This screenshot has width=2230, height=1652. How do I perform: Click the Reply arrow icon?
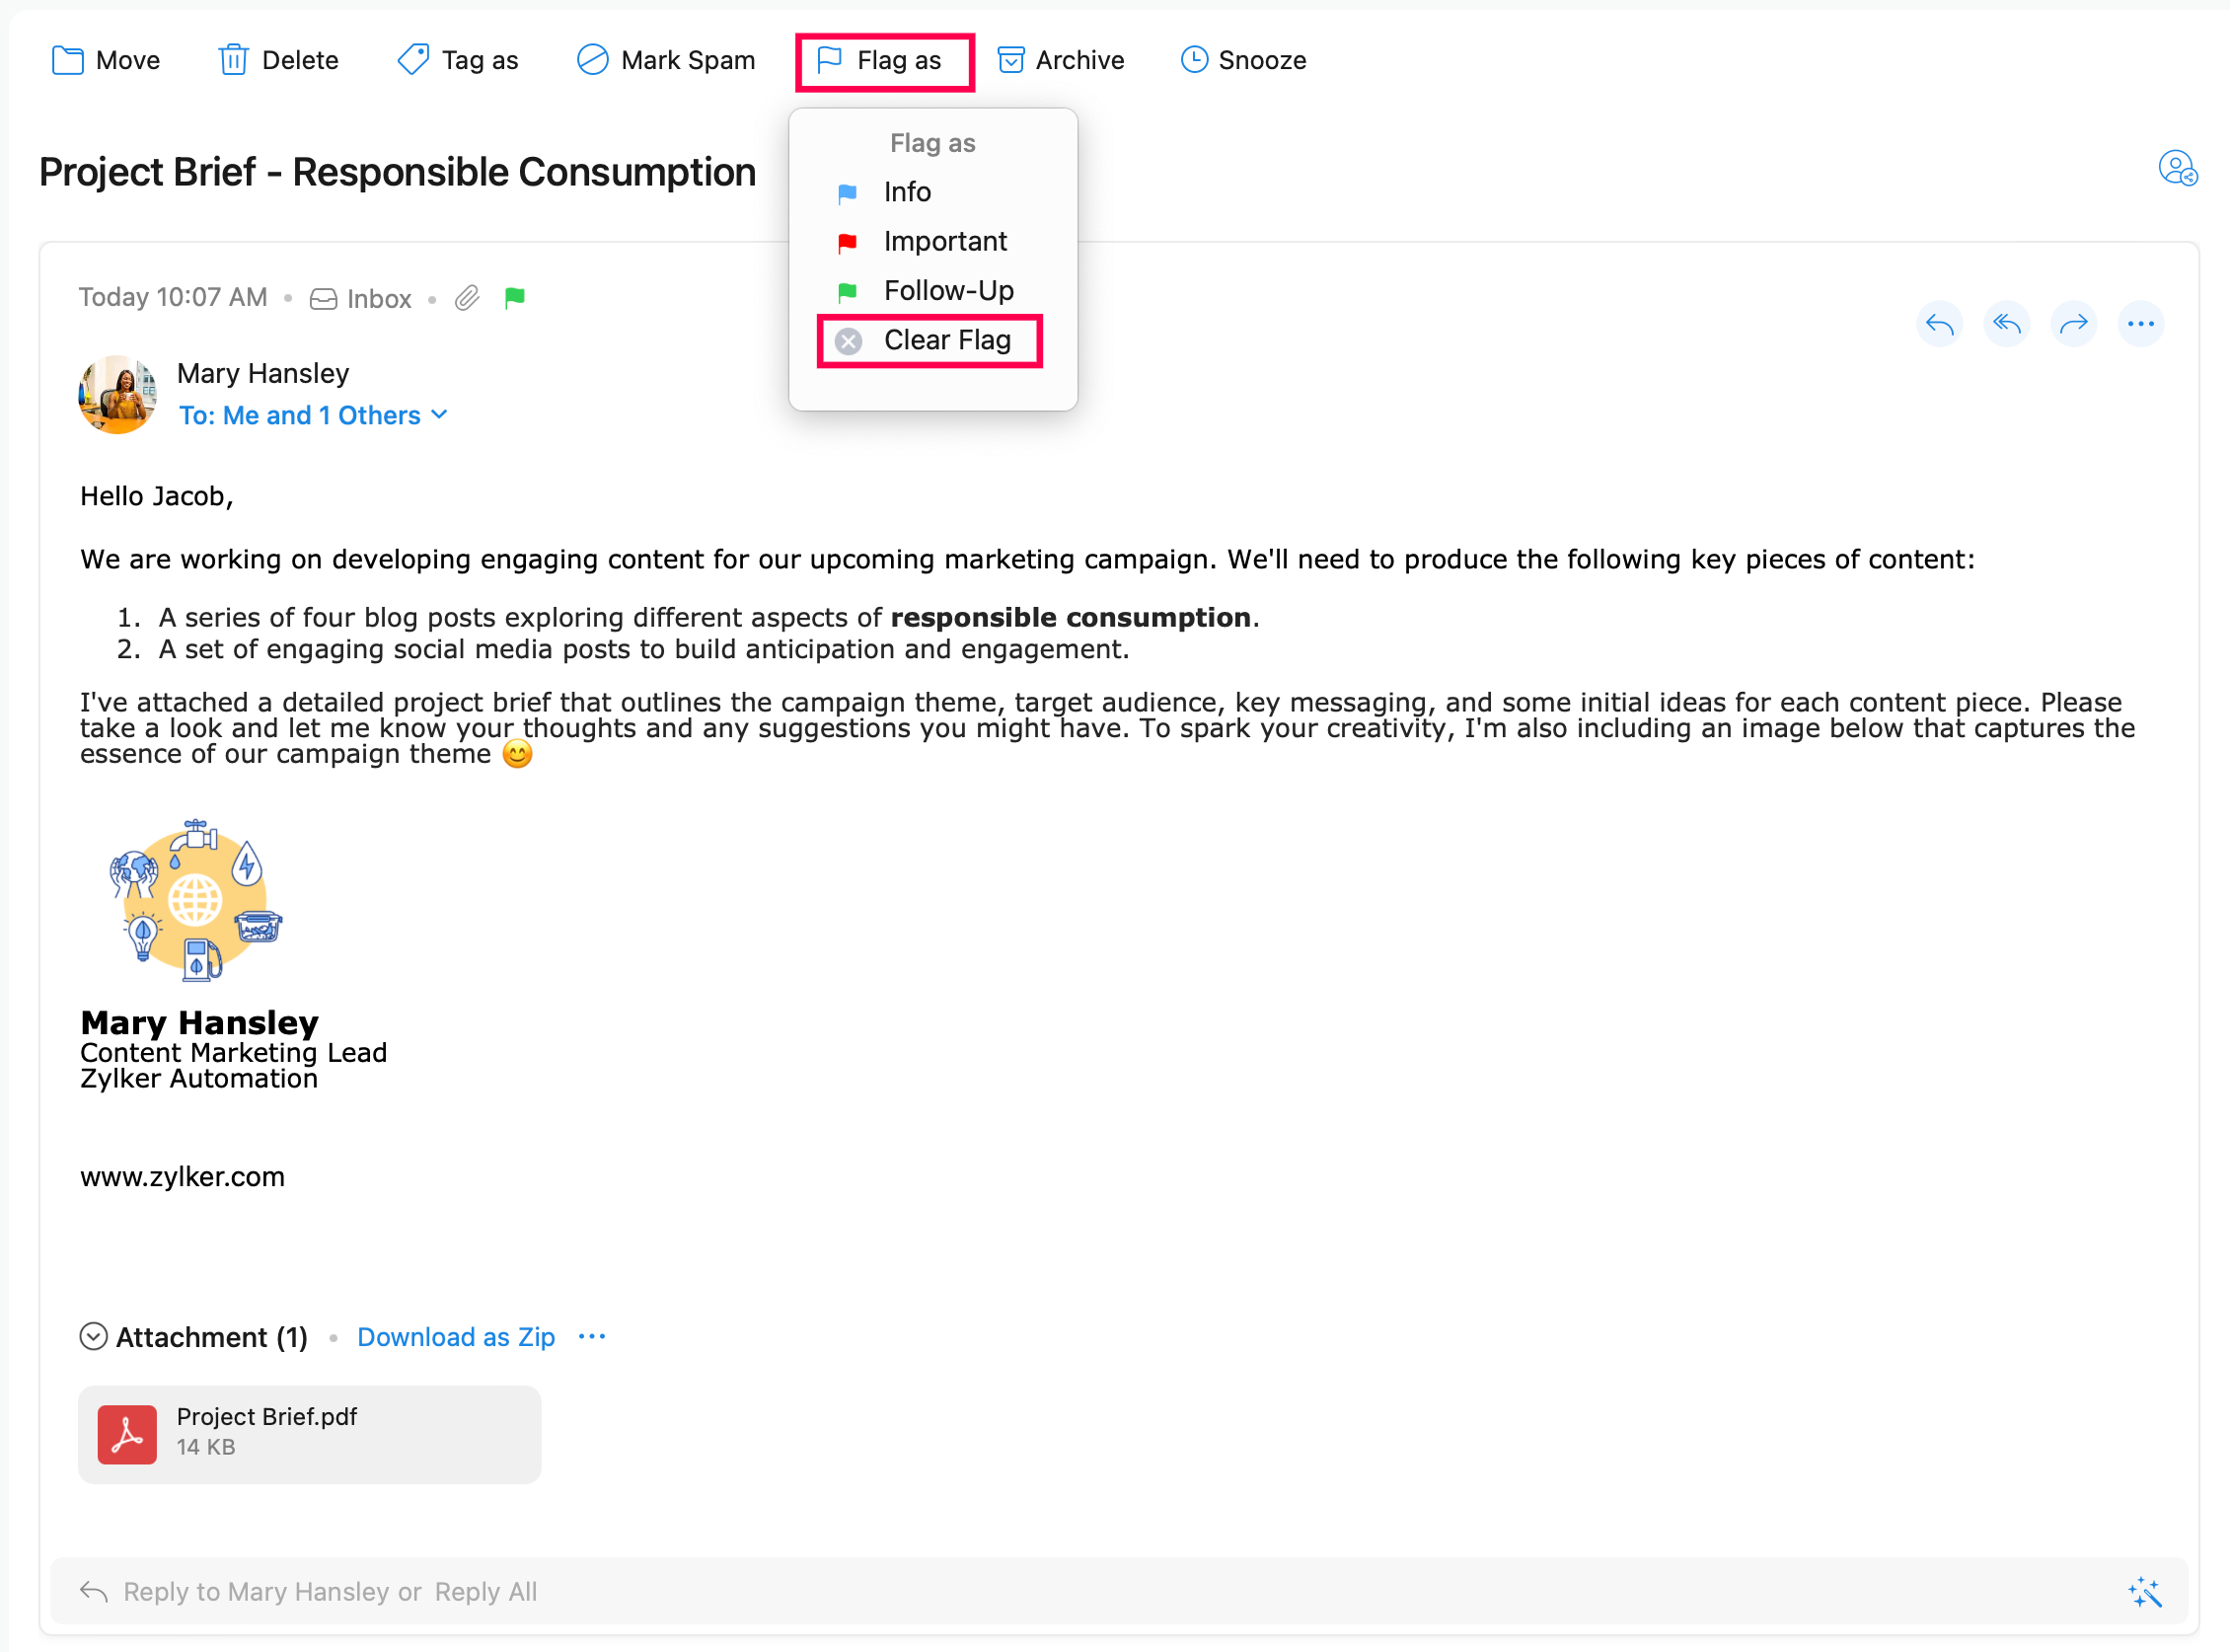(1939, 324)
